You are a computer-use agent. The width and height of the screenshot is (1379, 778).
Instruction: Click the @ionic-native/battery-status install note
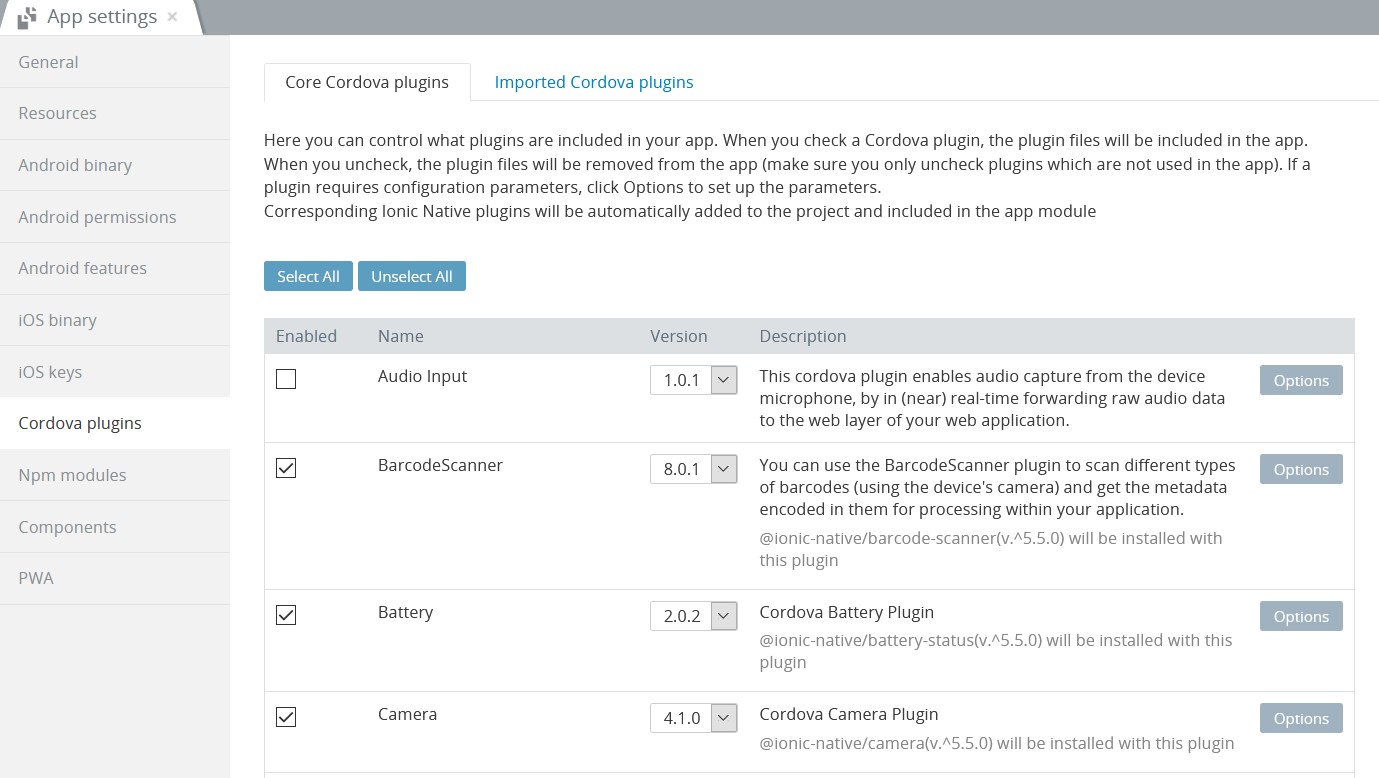996,651
